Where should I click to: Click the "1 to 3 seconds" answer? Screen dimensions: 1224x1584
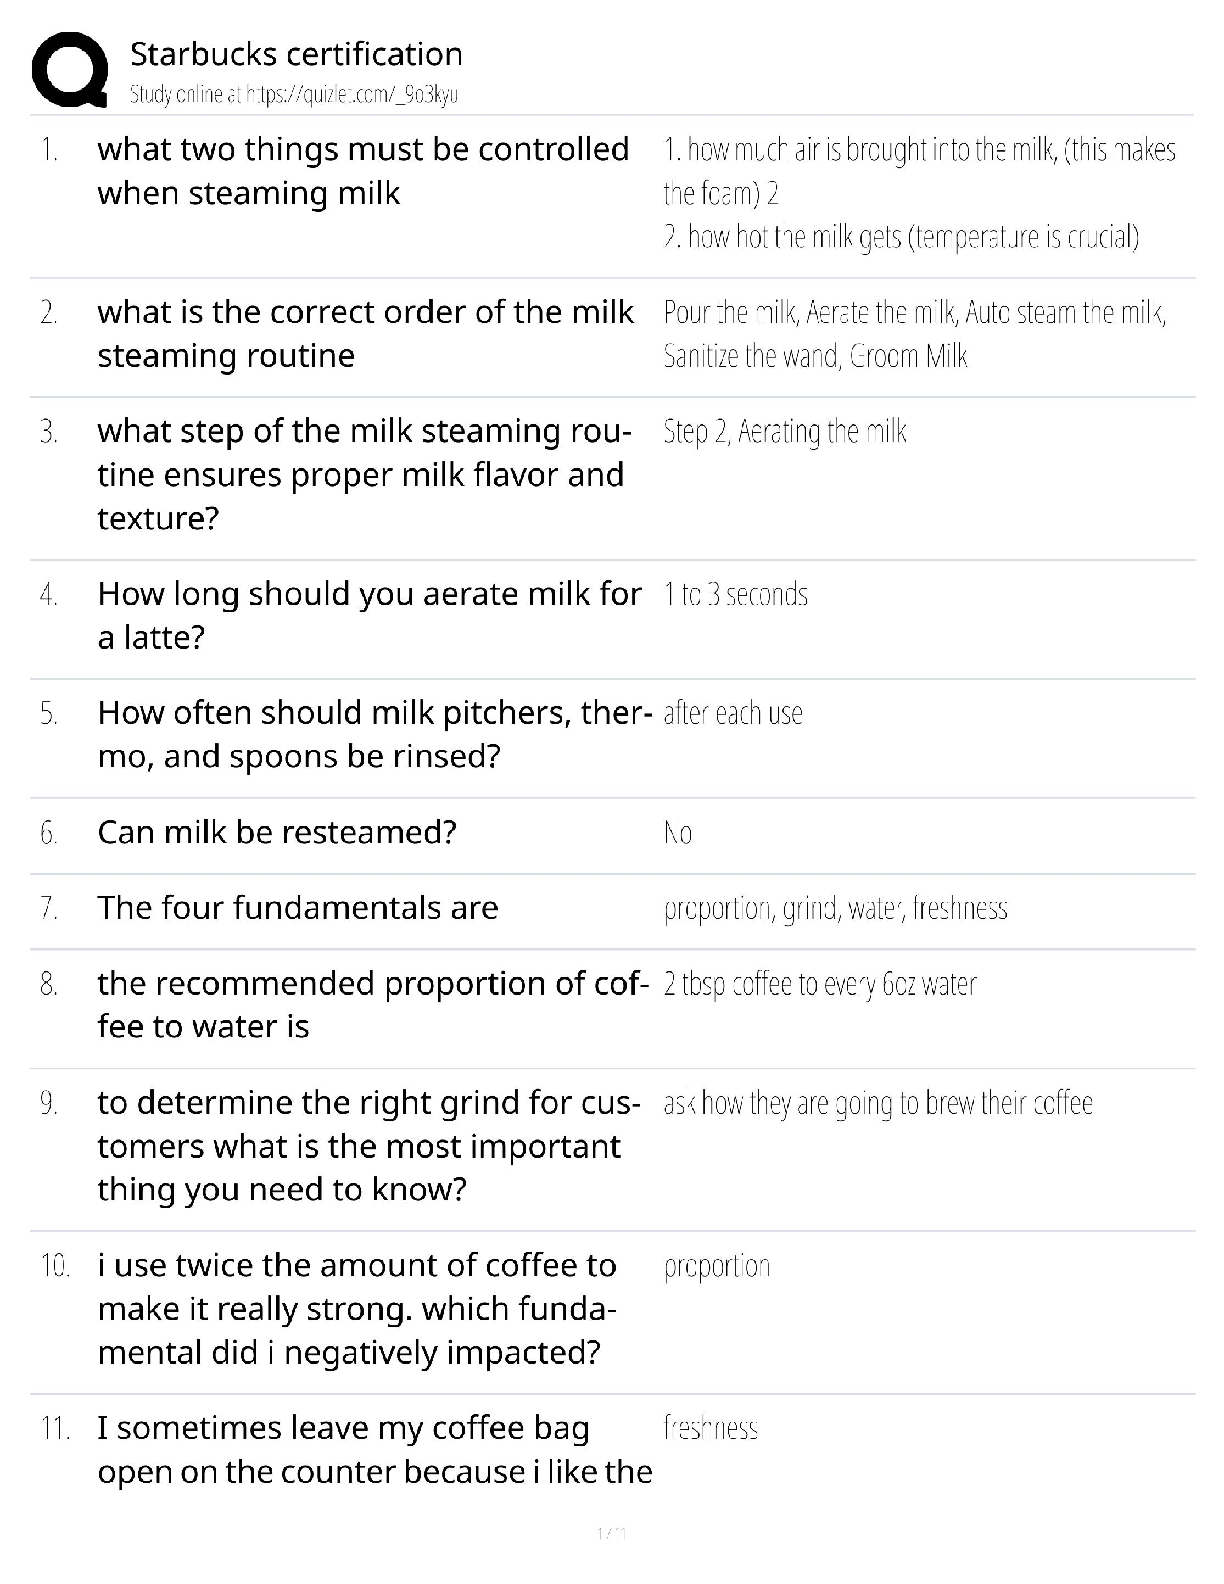point(735,595)
